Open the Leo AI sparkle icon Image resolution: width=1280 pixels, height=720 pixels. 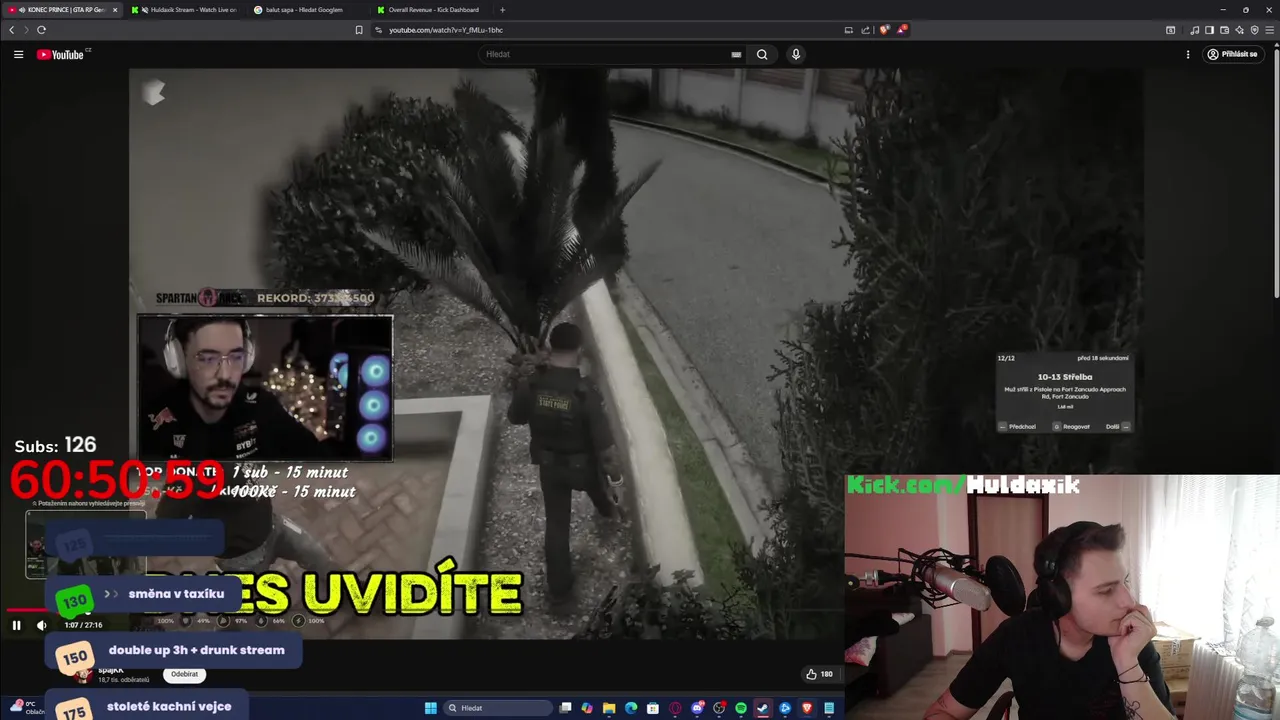[1240, 30]
